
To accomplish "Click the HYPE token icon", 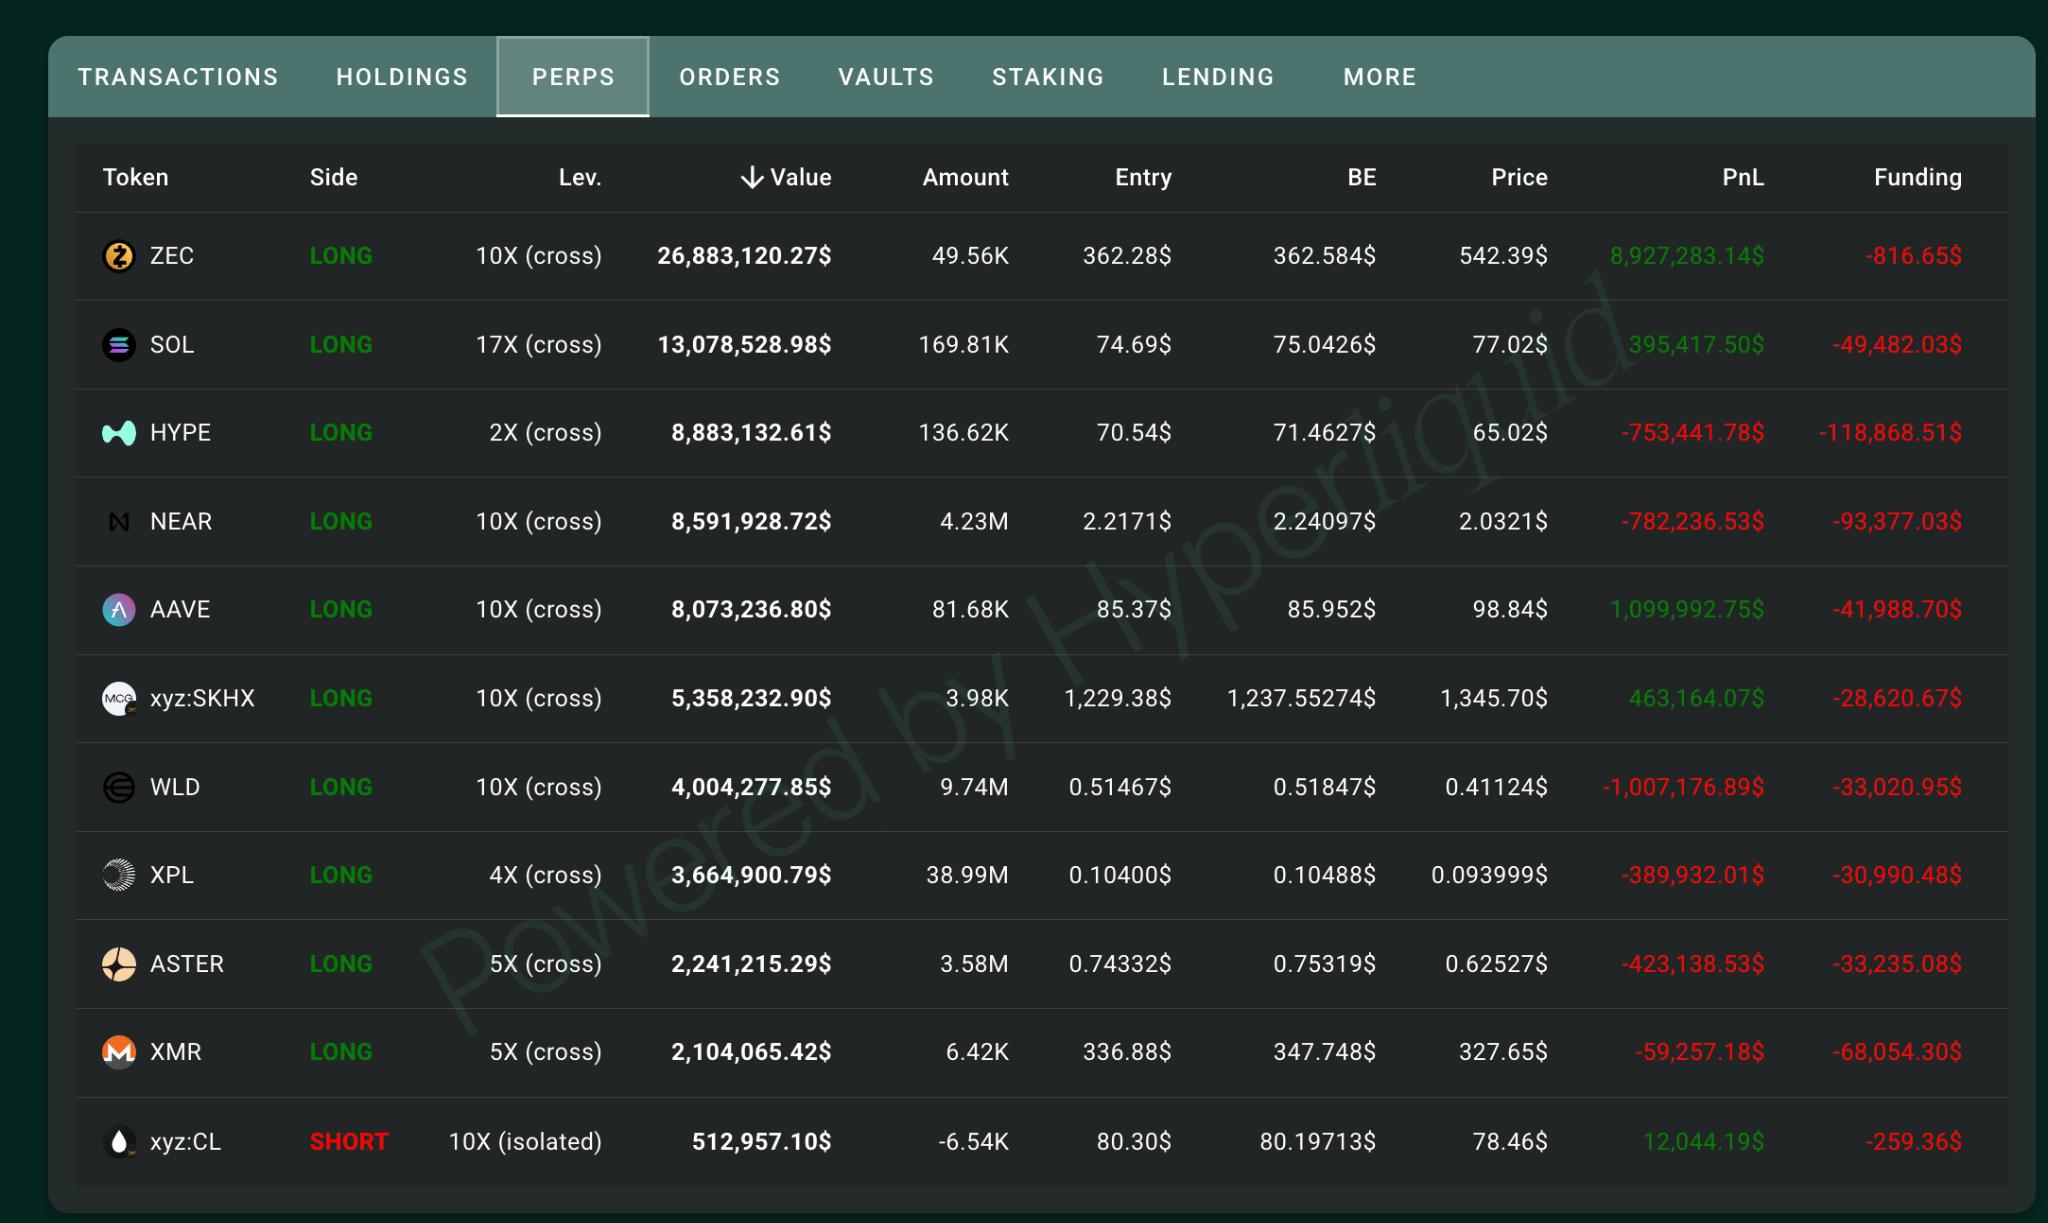I will tap(119, 433).
